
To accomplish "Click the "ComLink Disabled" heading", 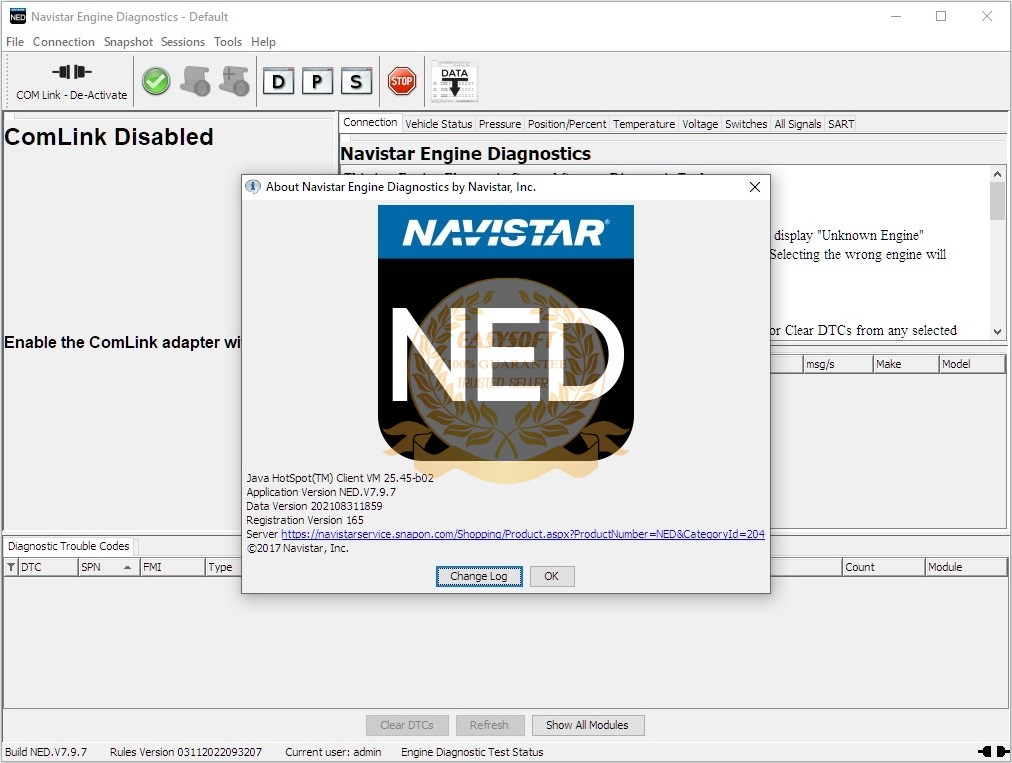I will 108,137.
